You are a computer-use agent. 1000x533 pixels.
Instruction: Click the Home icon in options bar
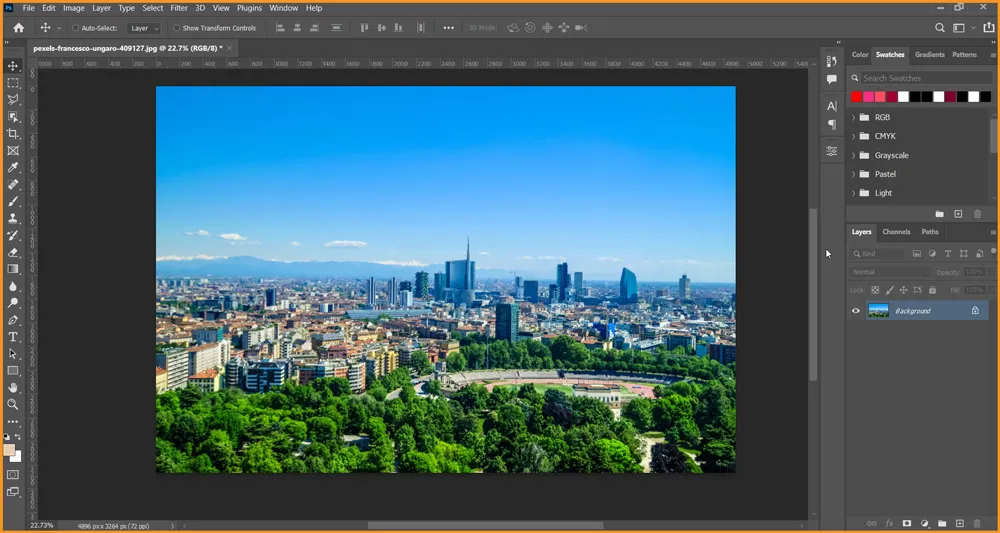point(18,27)
